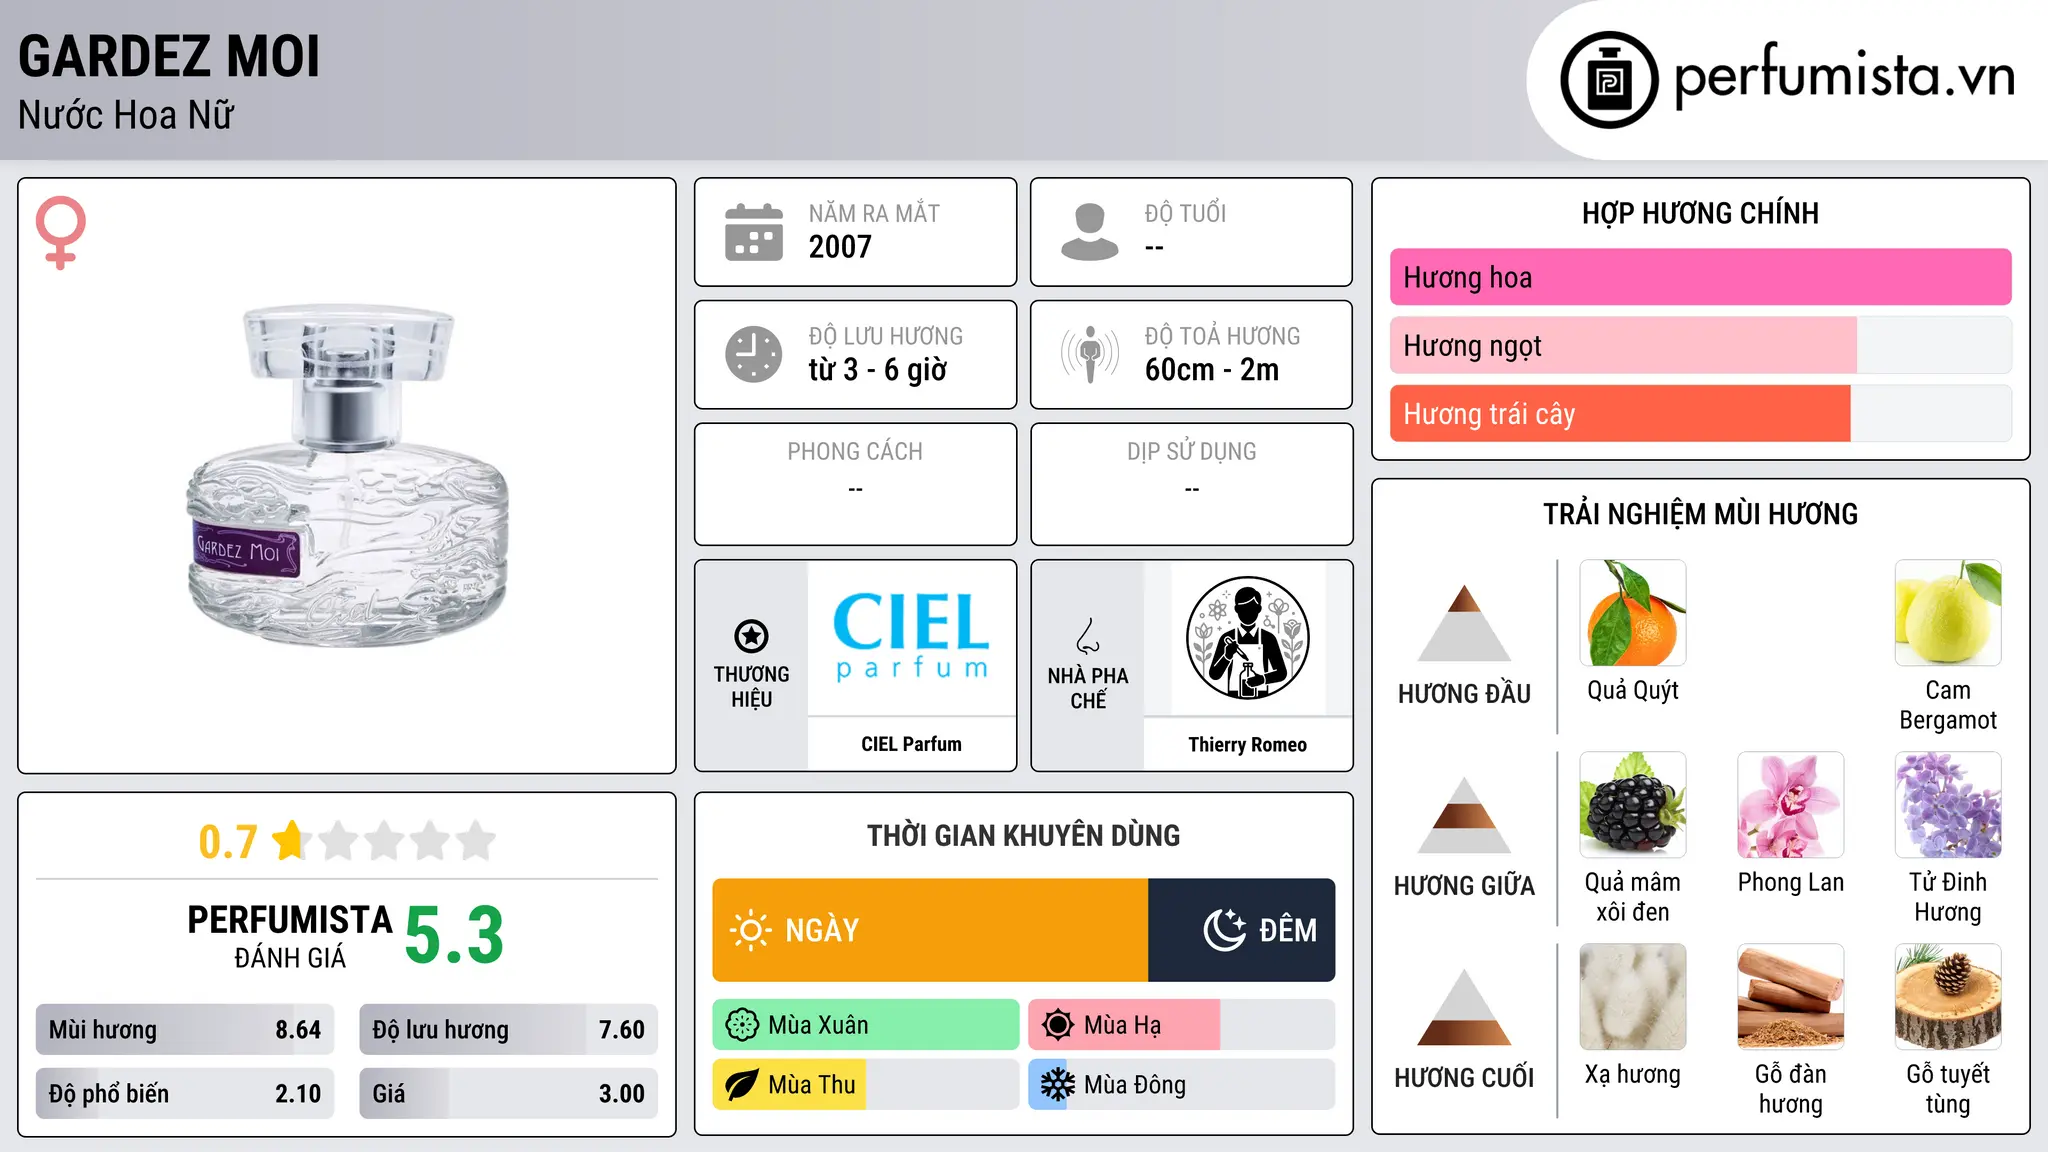Click the Gardez Moi perfume bottle photo
Image resolution: width=2048 pixels, height=1152 pixels.
[348, 475]
